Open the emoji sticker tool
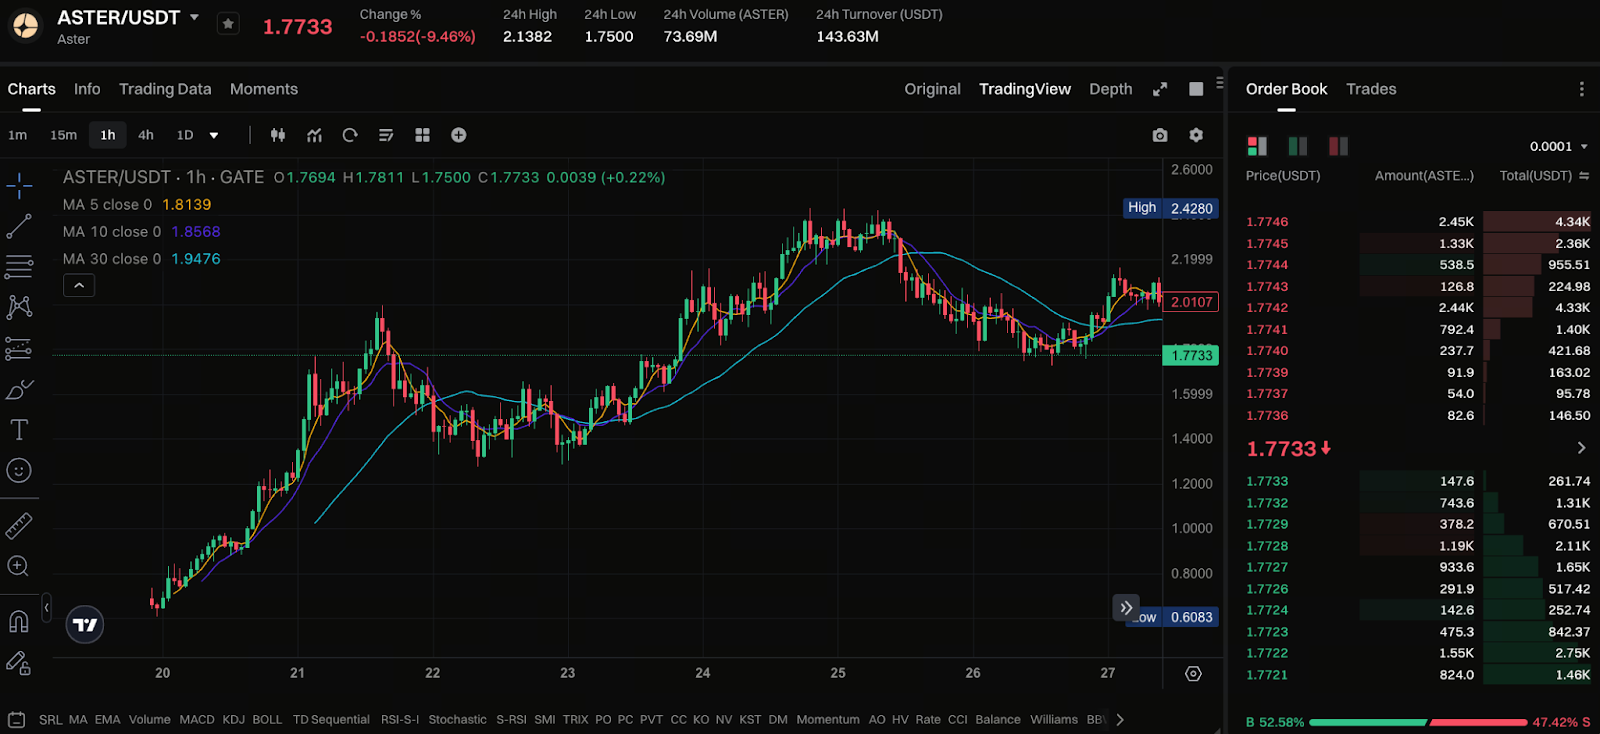Viewport: 1600px width, 734px height. click(x=19, y=470)
